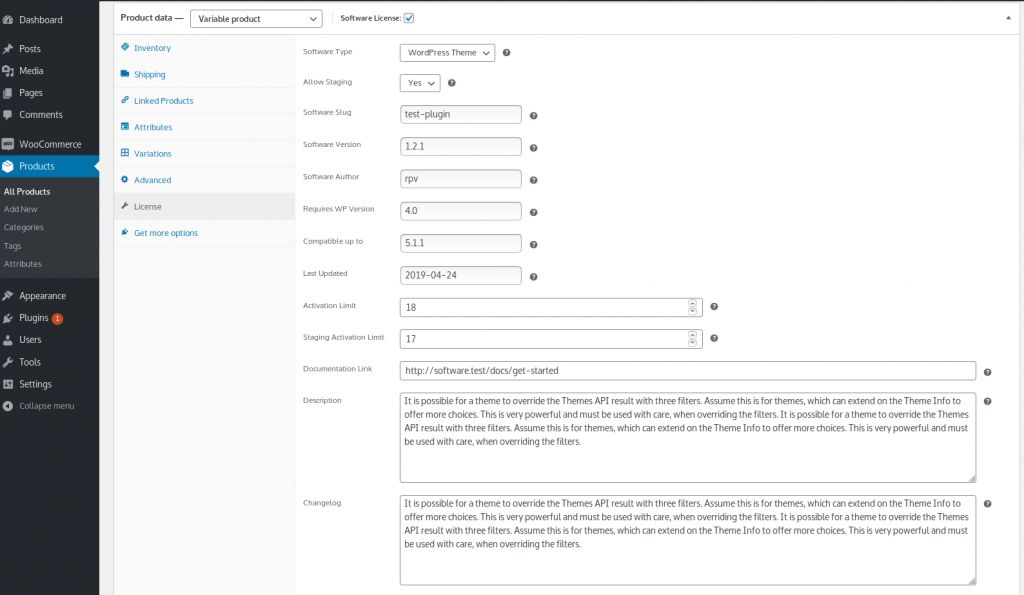Click the Activation Limit number field

click(x=551, y=307)
